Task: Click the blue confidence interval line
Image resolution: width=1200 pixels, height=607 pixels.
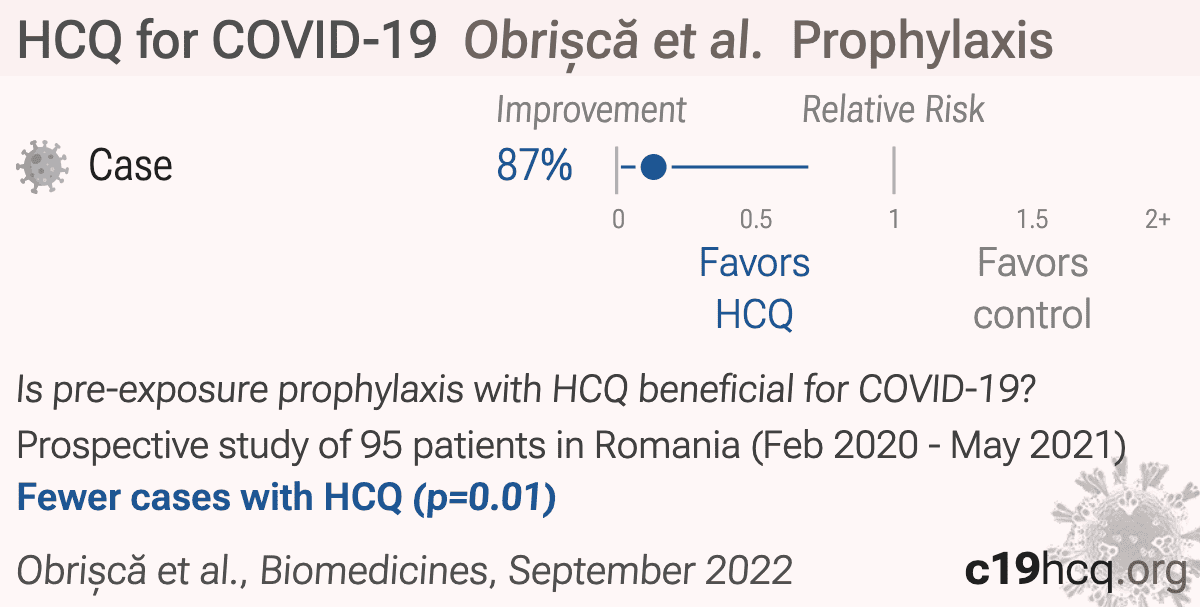Action: pos(715,166)
